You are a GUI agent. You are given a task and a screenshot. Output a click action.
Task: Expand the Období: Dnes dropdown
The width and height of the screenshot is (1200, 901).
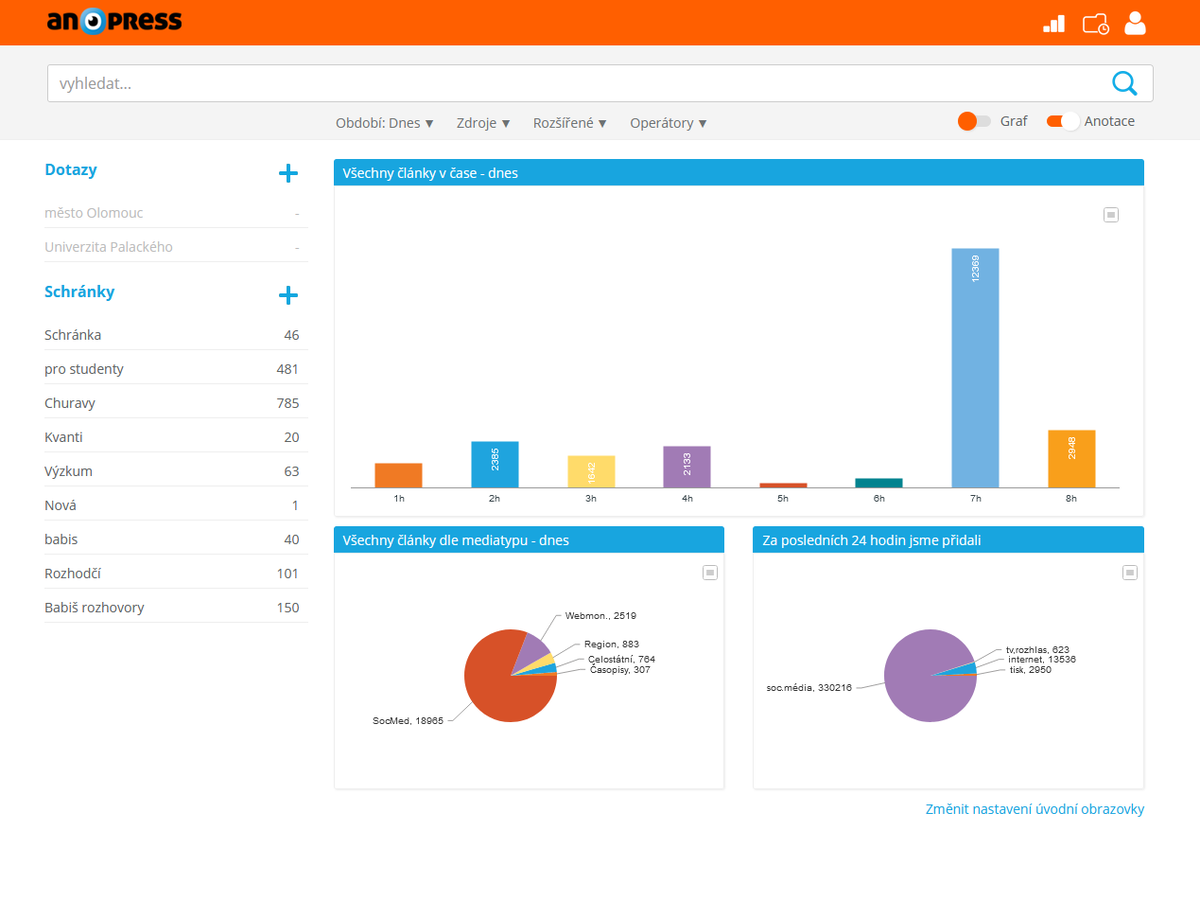point(385,123)
